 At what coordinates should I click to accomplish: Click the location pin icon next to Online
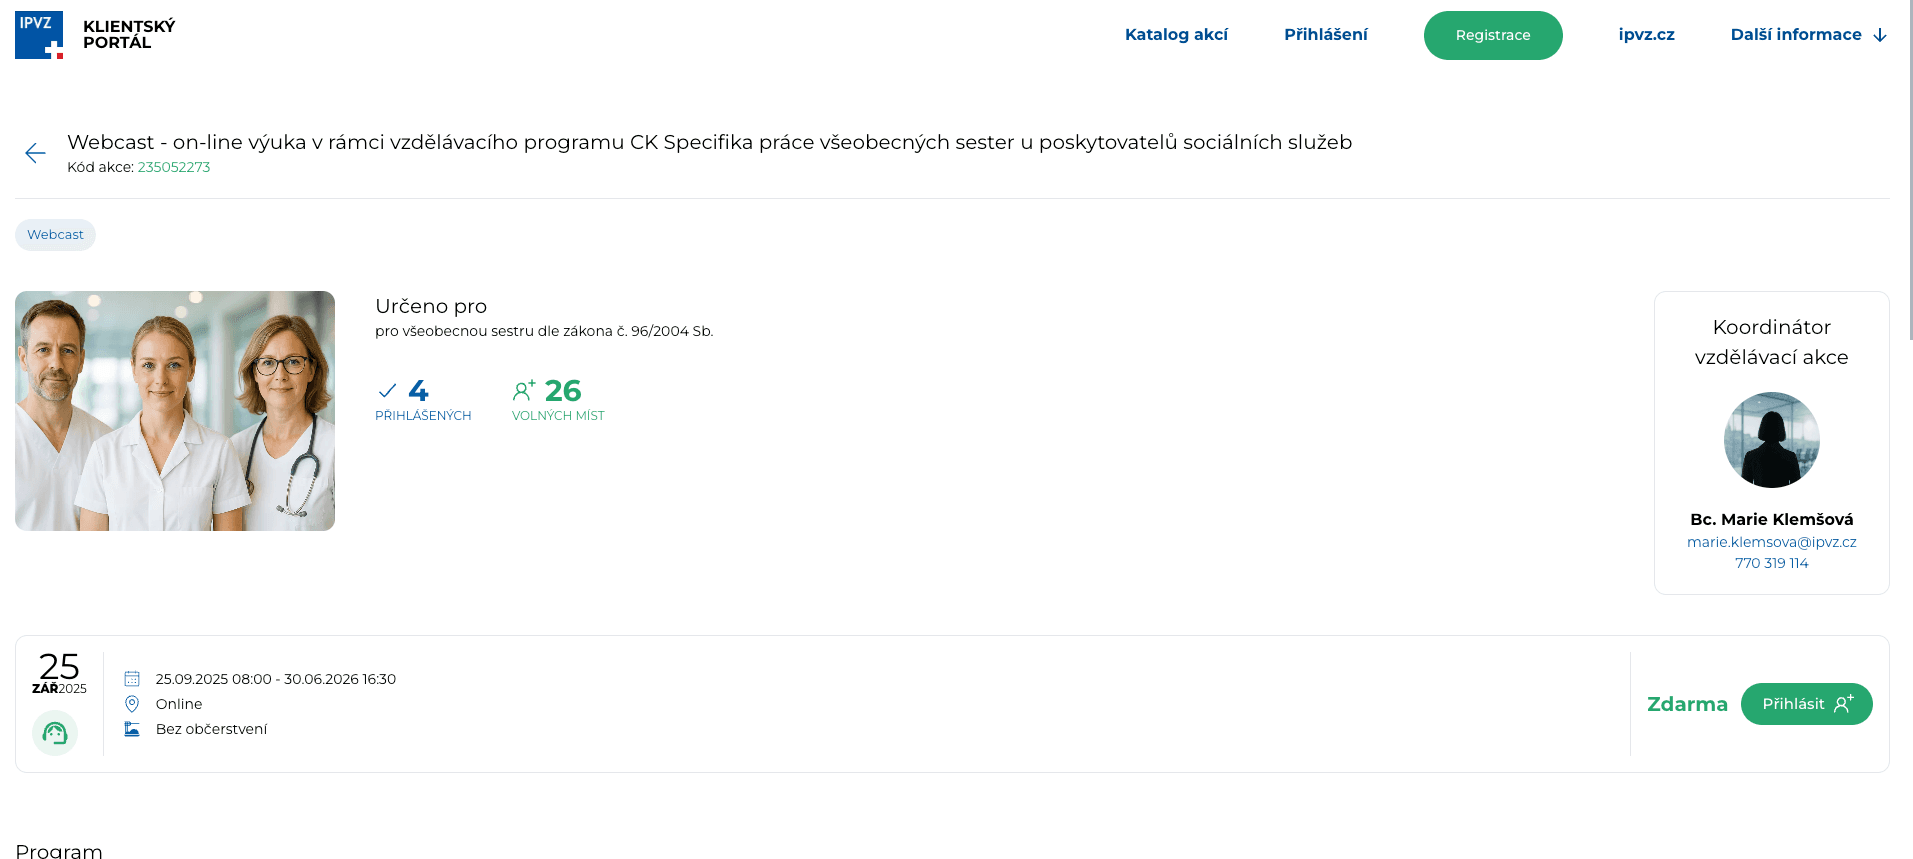(132, 704)
